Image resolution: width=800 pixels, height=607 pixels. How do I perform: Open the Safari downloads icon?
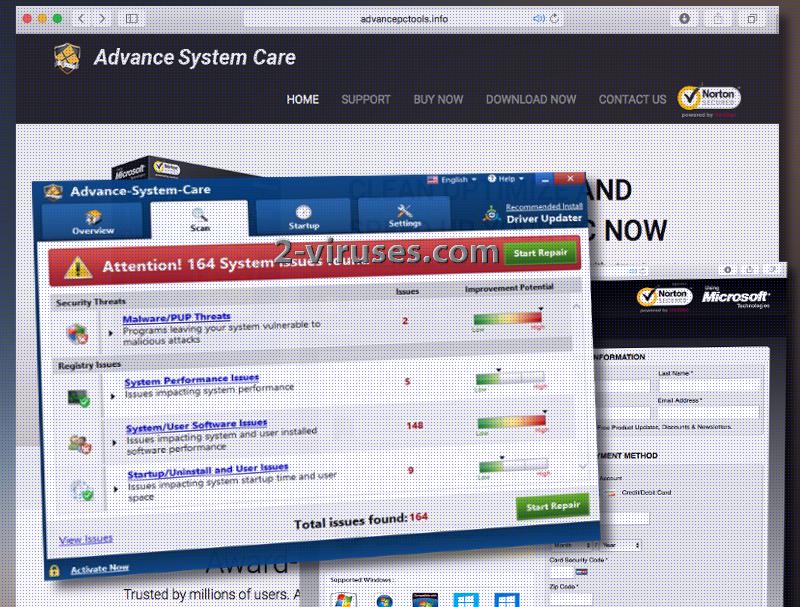click(x=684, y=19)
